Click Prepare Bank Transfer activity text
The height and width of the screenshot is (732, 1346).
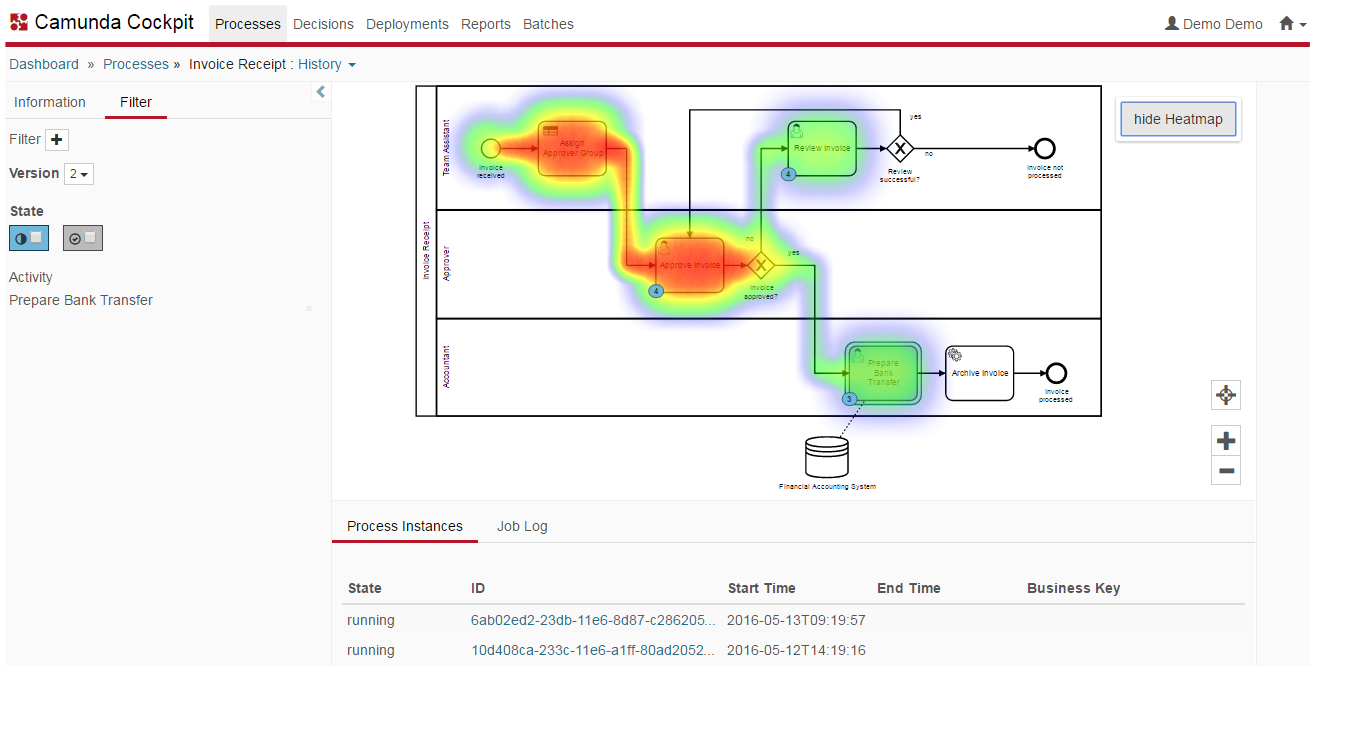click(81, 300)
